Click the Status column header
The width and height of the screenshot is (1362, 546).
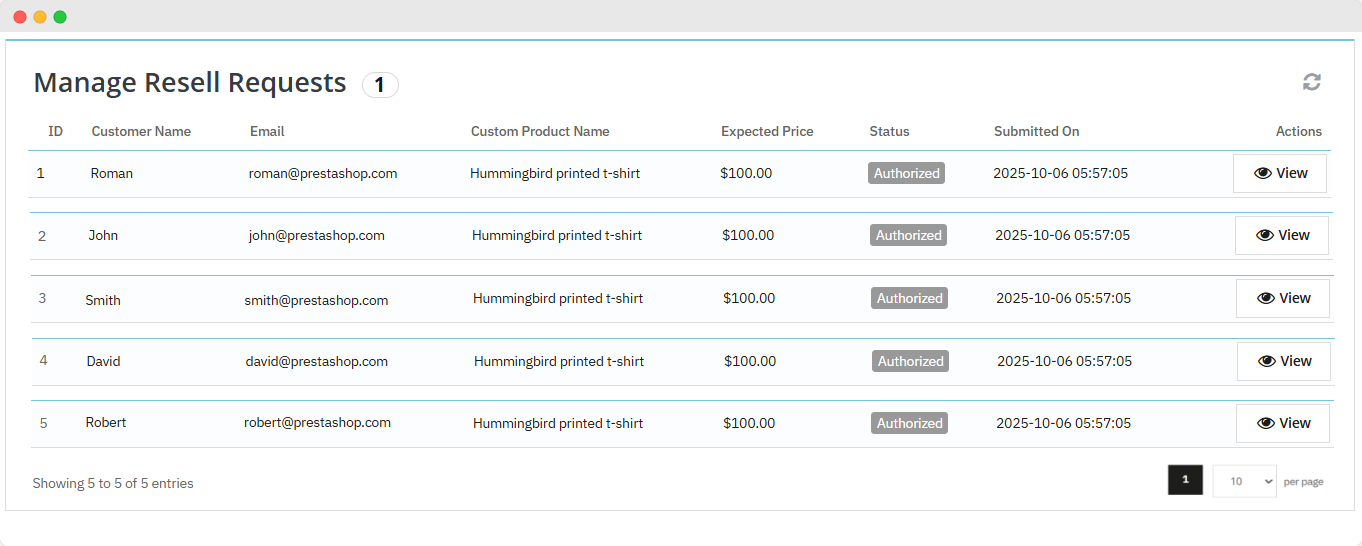coord(889,131)
